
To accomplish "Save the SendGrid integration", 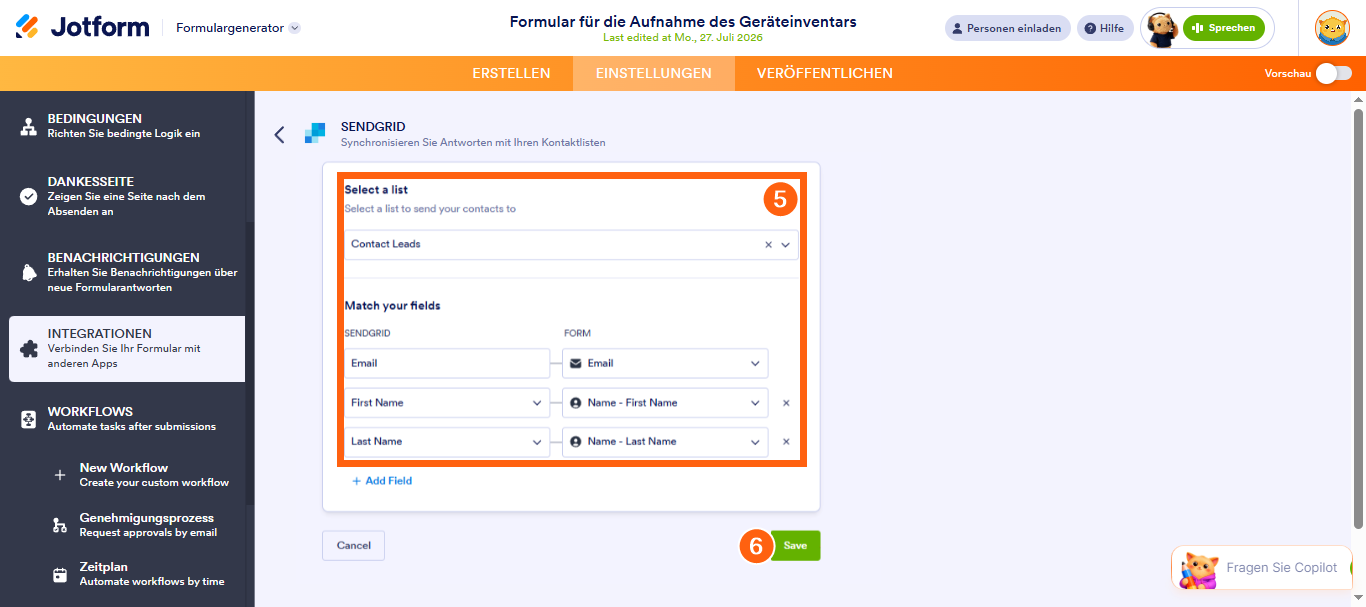I will coord(795,546).
